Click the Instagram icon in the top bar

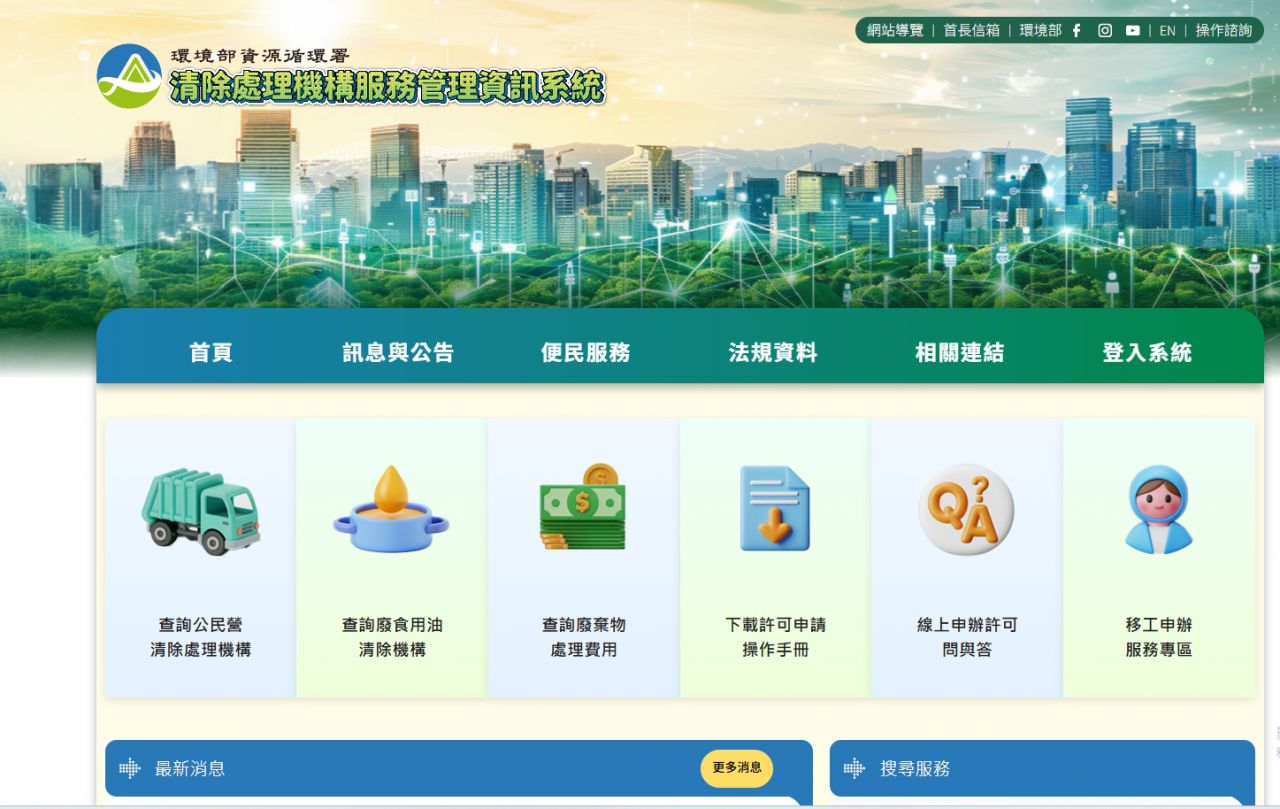(x=1103, y=30)
